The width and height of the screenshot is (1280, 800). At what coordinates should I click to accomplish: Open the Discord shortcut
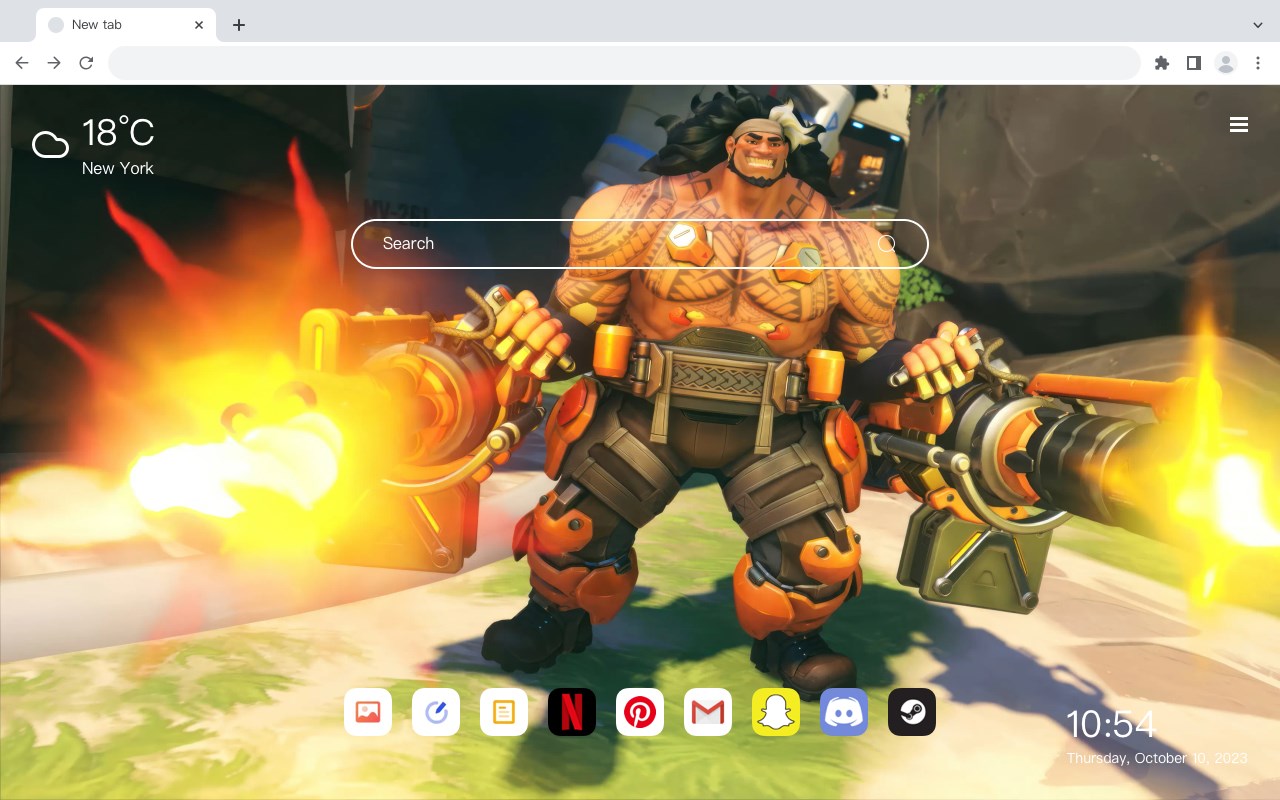coord(844,712)
